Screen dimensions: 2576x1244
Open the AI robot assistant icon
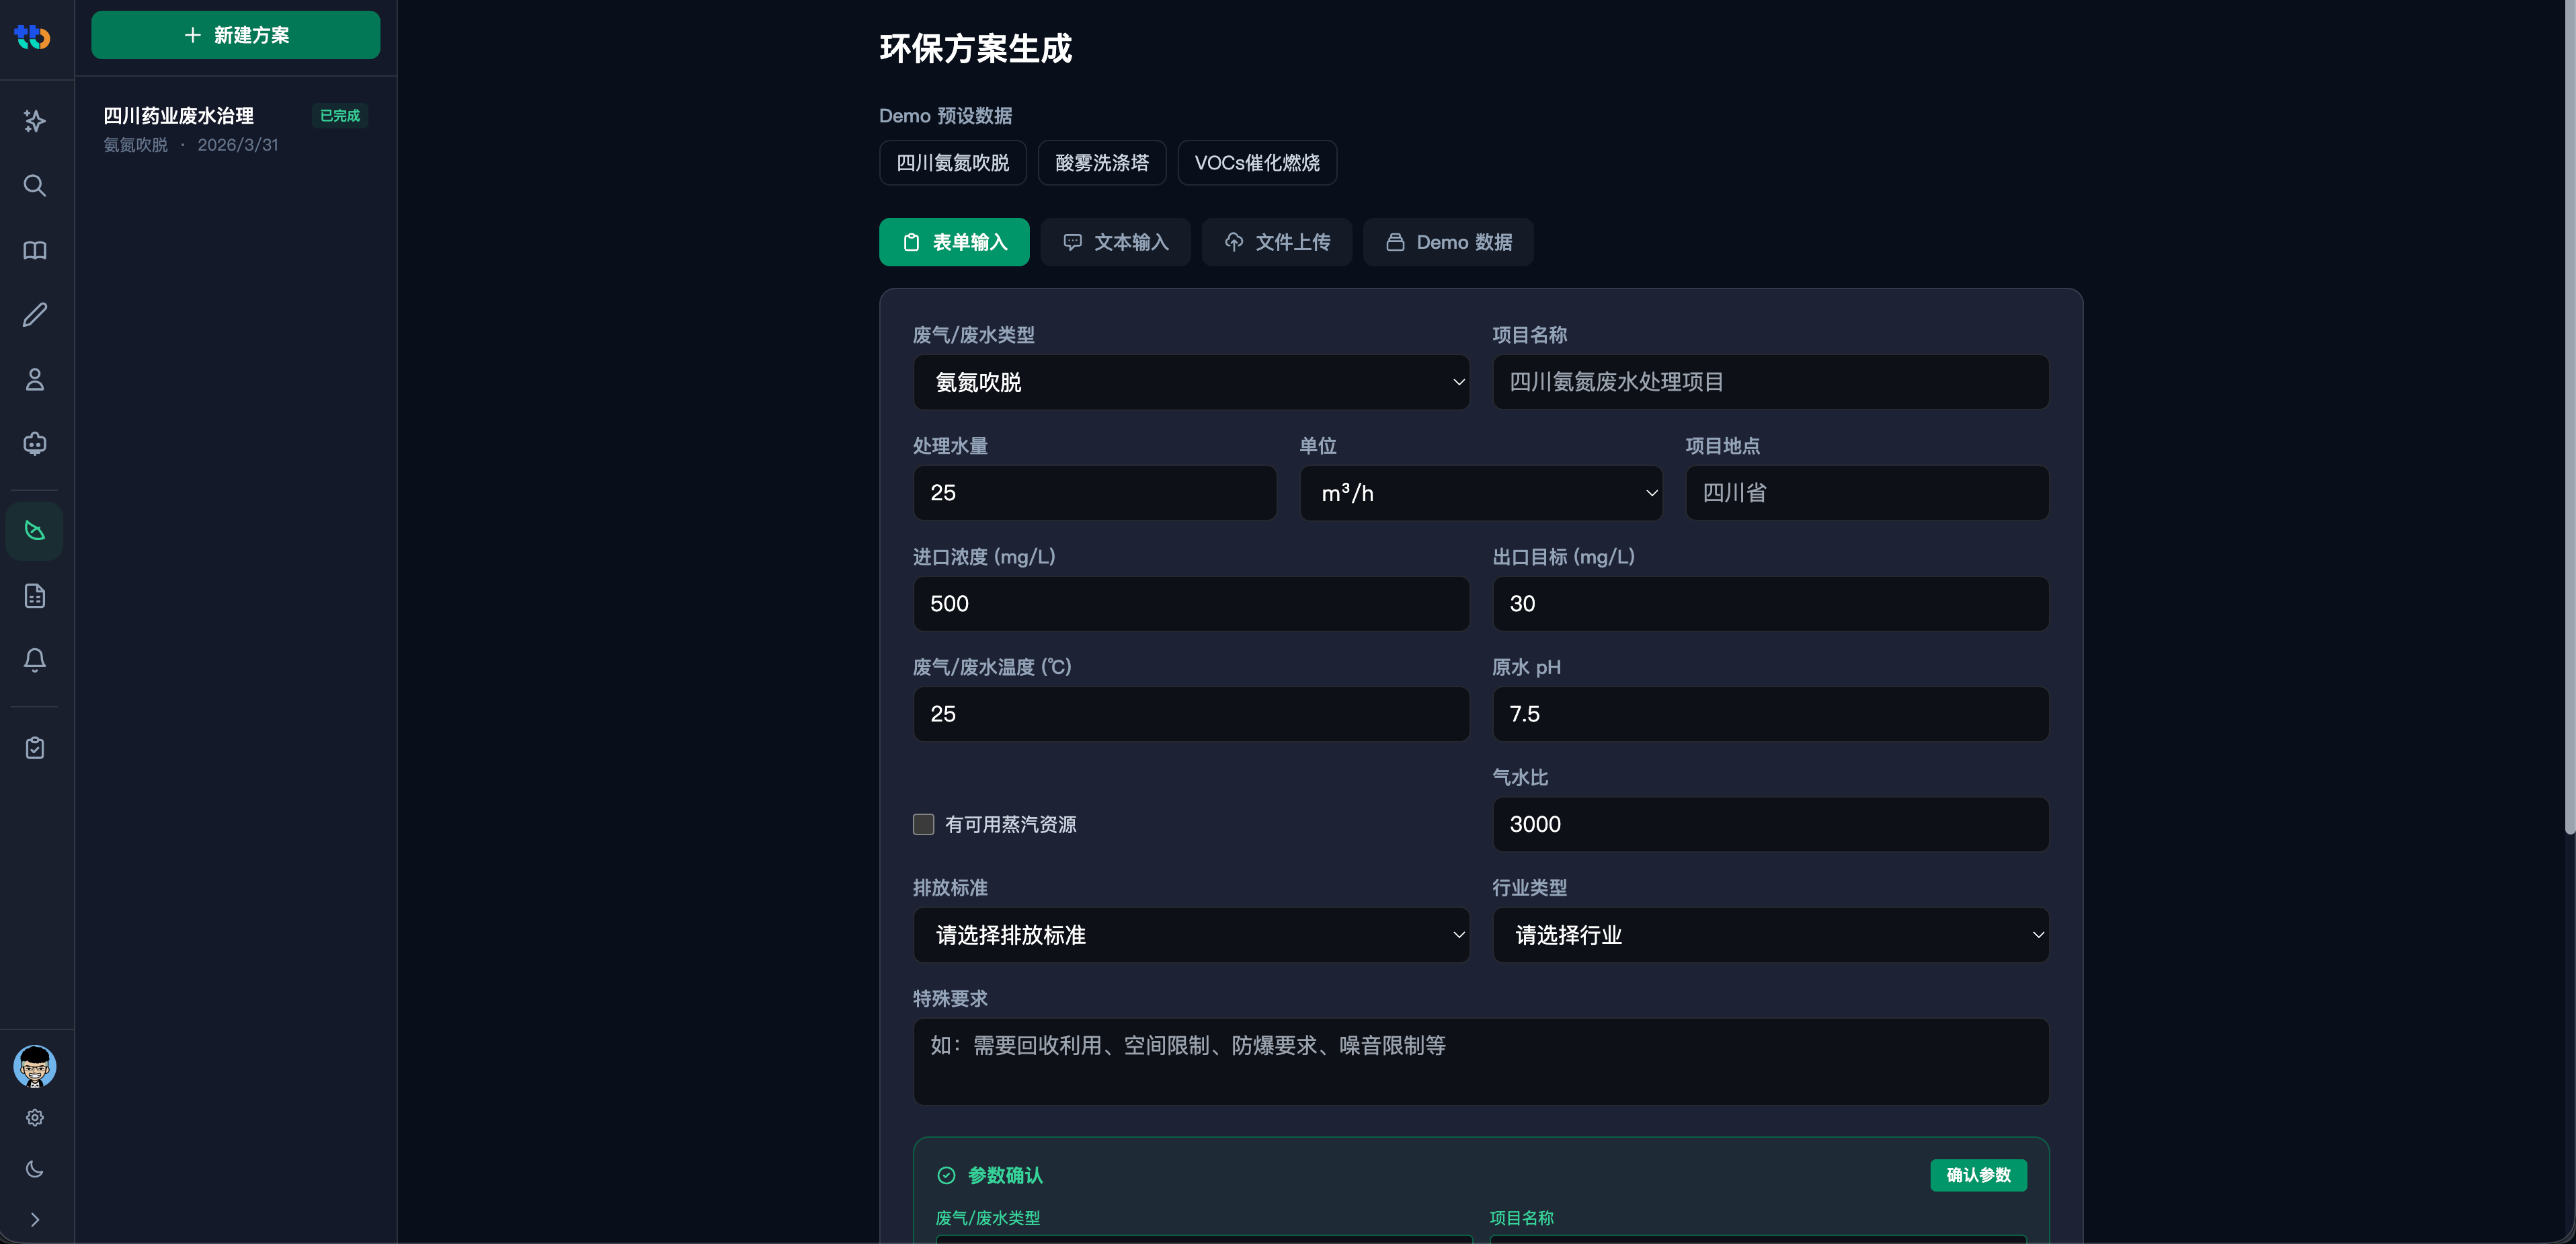pyautogui.click(x=35, y=443)
